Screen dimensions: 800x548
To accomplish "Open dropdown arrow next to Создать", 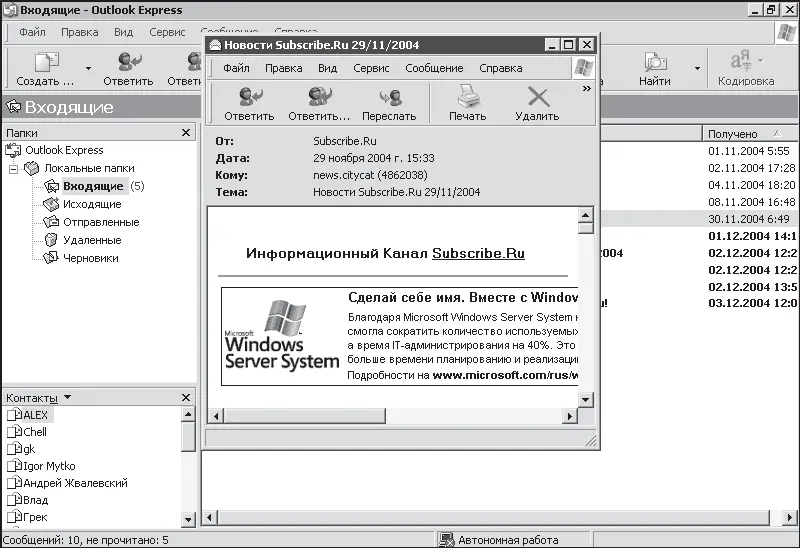I will pyautogui.click(x=88, y=68).
